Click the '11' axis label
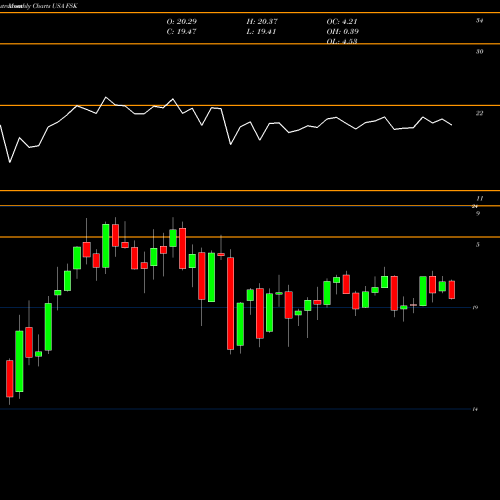Viewport: 500px width, 500px height. coord(479,199)
